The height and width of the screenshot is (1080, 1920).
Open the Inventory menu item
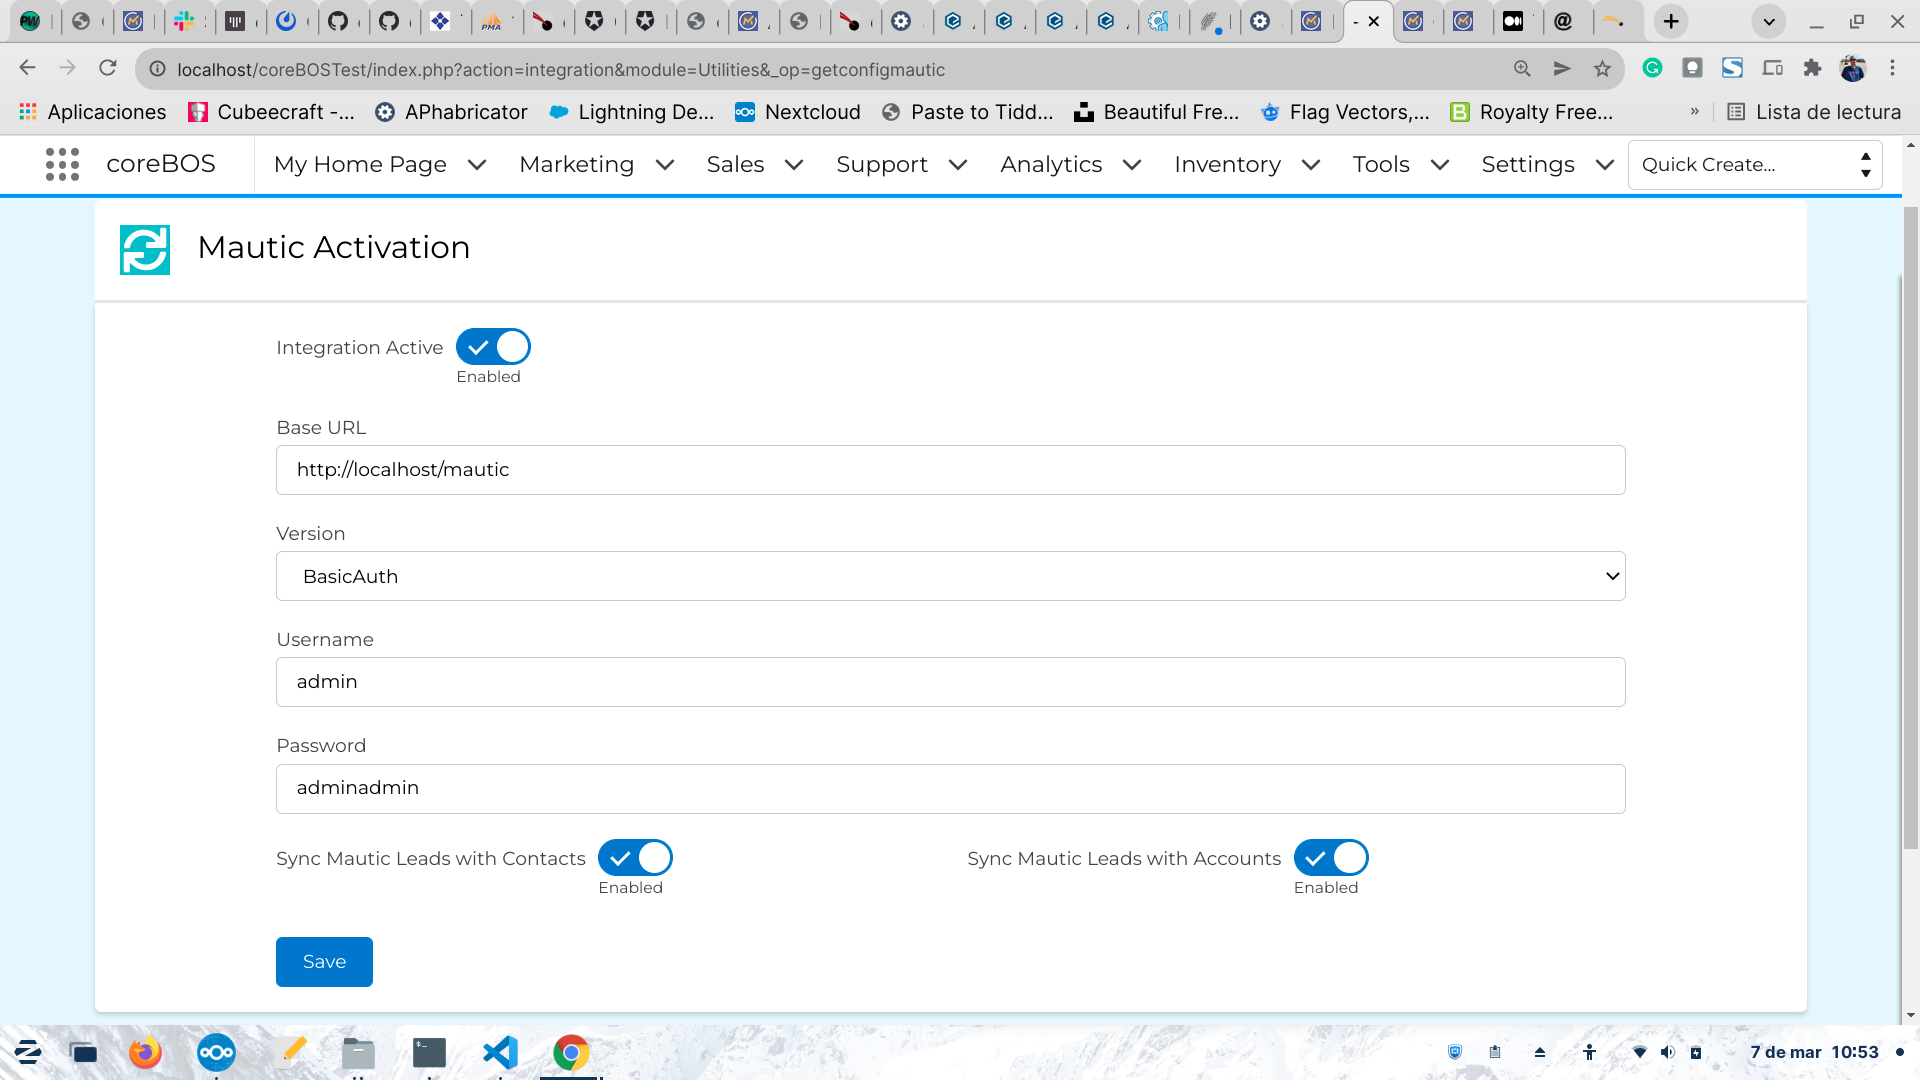coord(1227,164)
